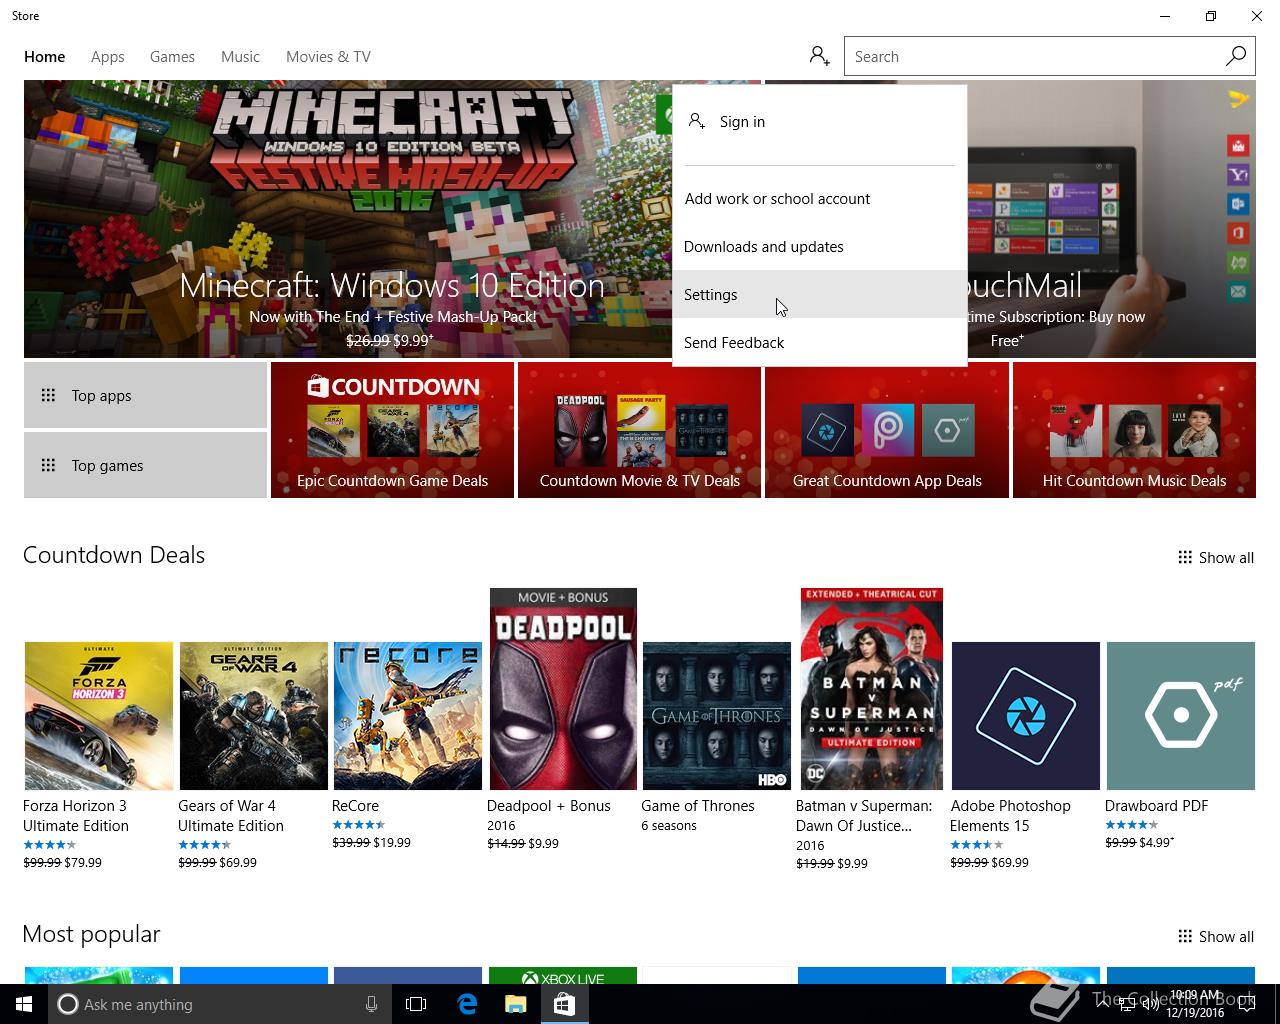Viewport: 1280px width, 1024px height.
Task: Click the Store taskbar icon
Action: tap(564, 1004)
